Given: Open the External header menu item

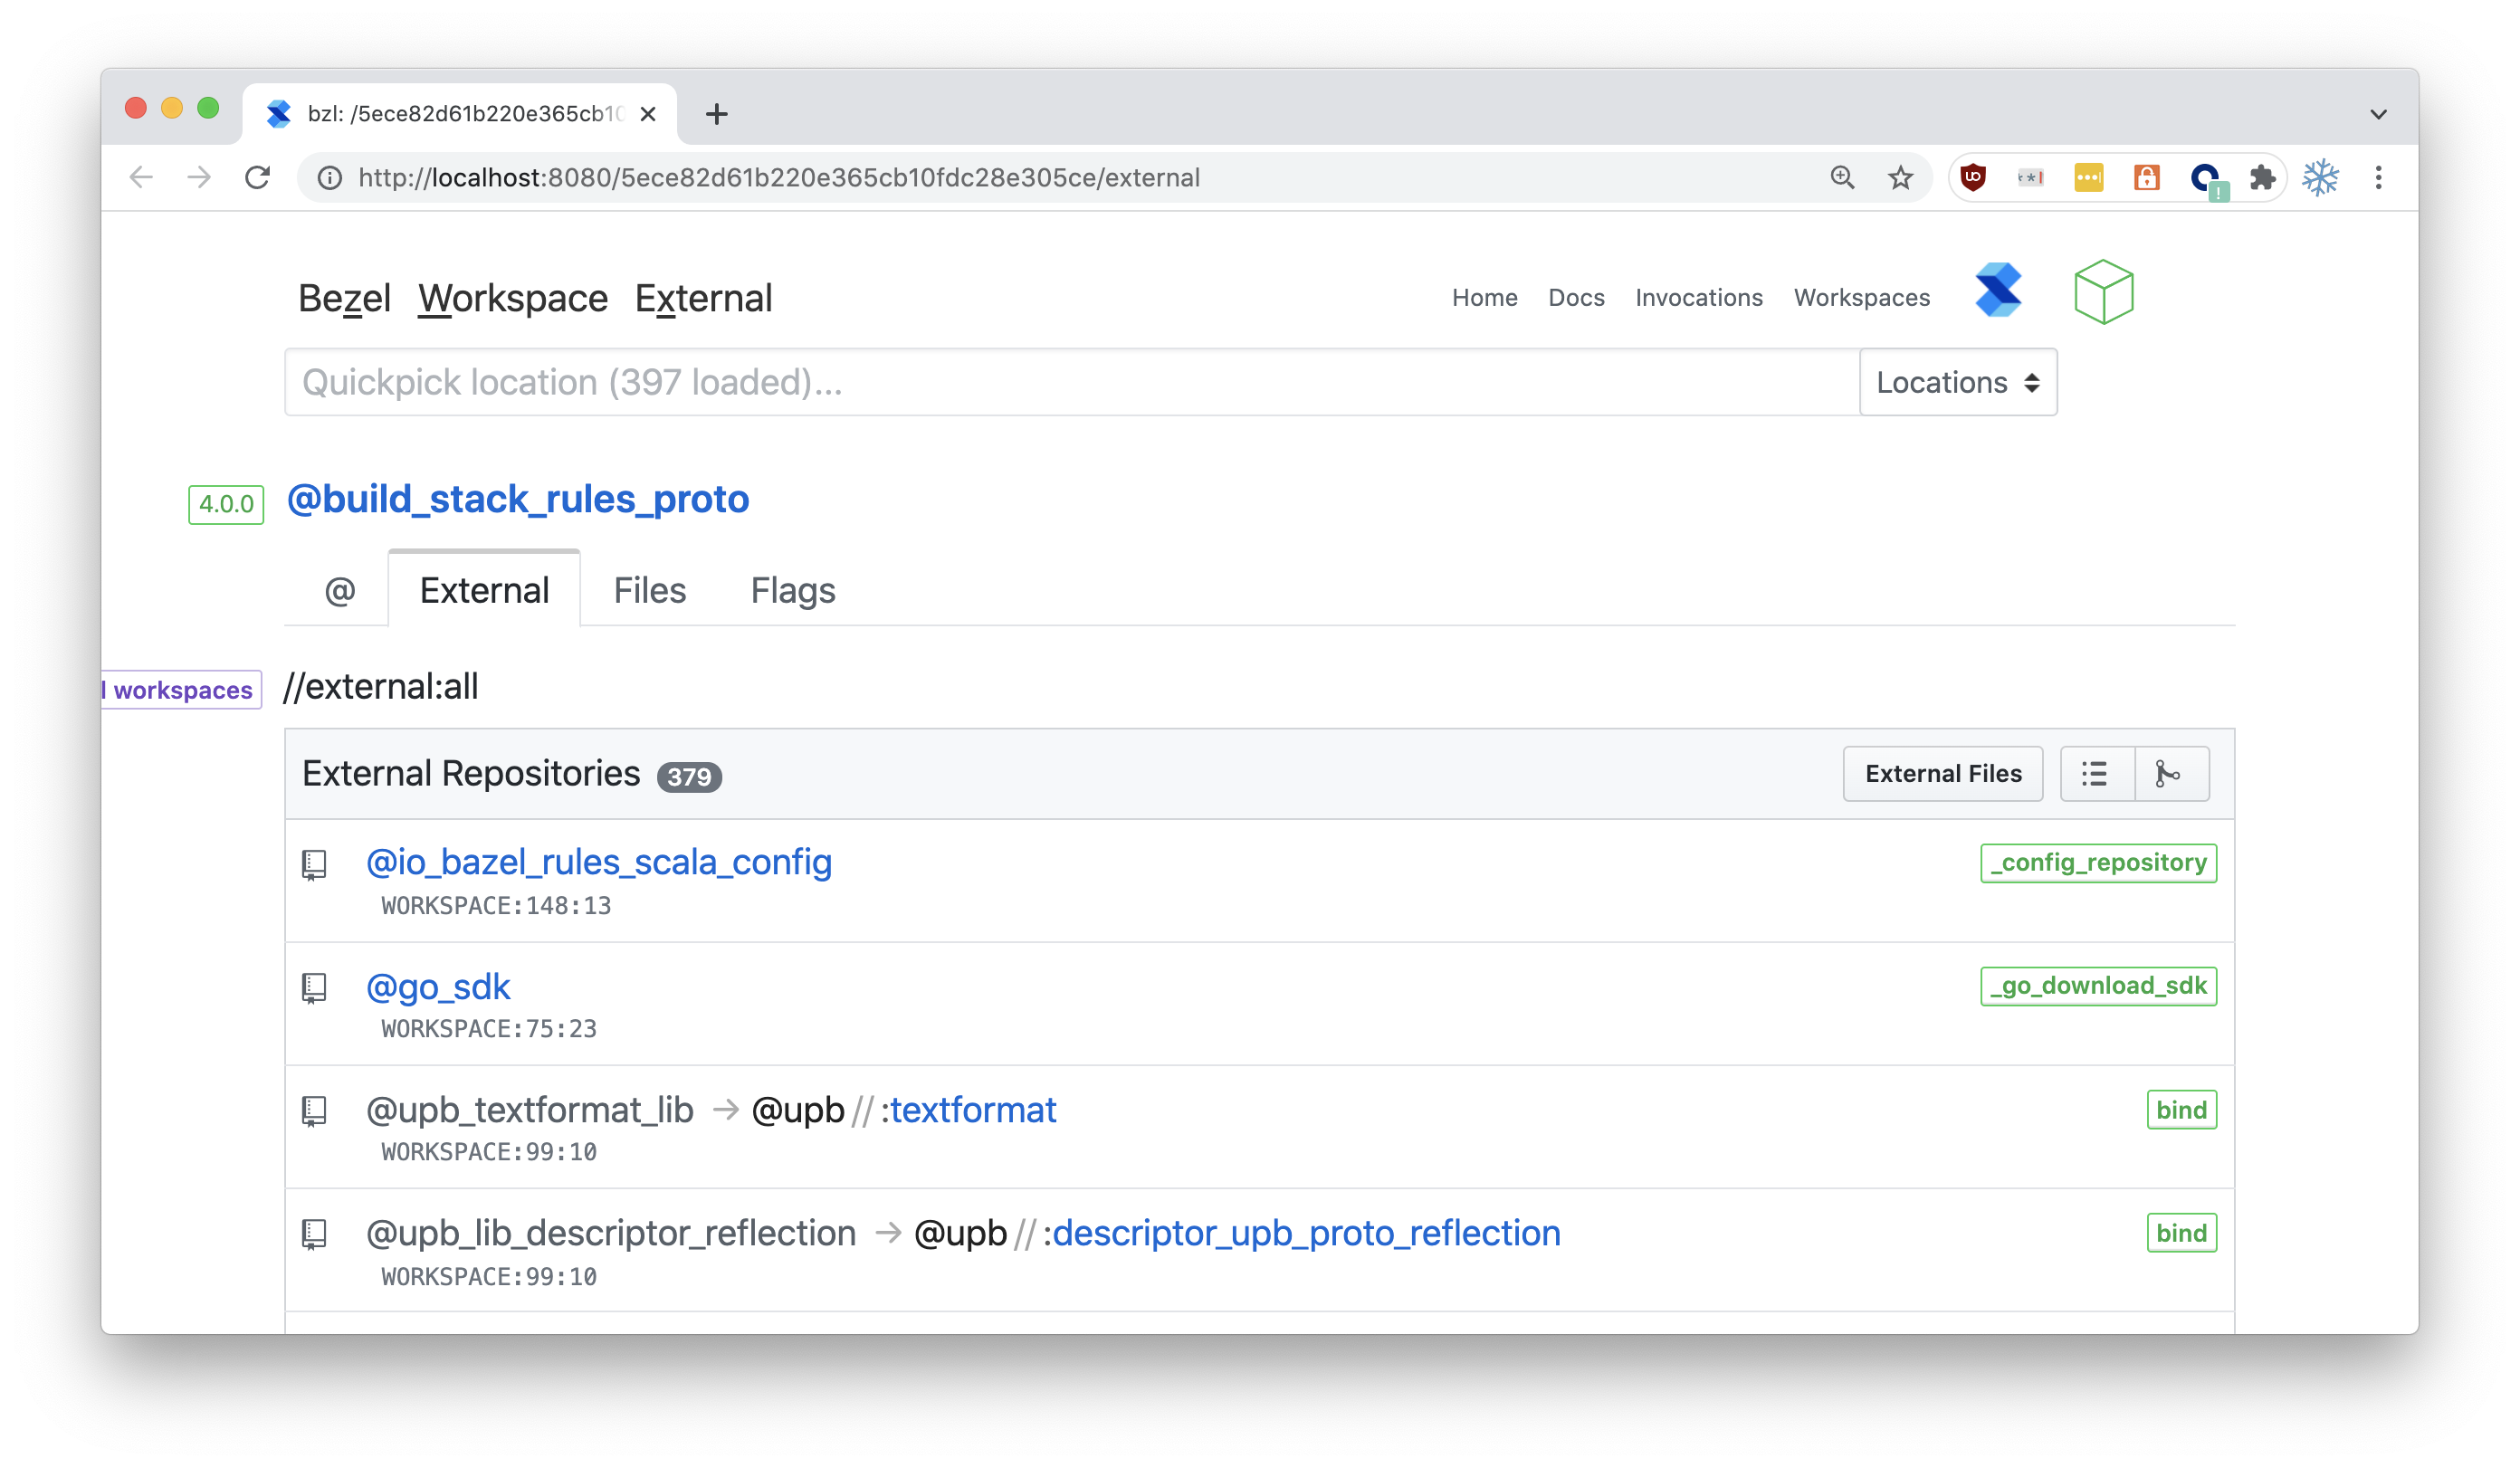Looking at the screenshot, I should (703, 298).
